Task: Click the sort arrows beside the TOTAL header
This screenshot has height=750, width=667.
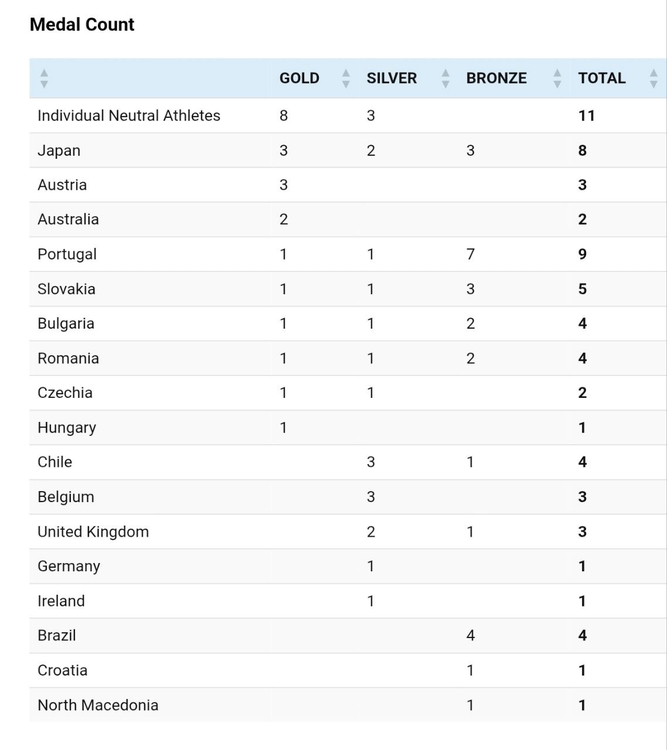Action: pyautogui.click(x=654, y=78)
